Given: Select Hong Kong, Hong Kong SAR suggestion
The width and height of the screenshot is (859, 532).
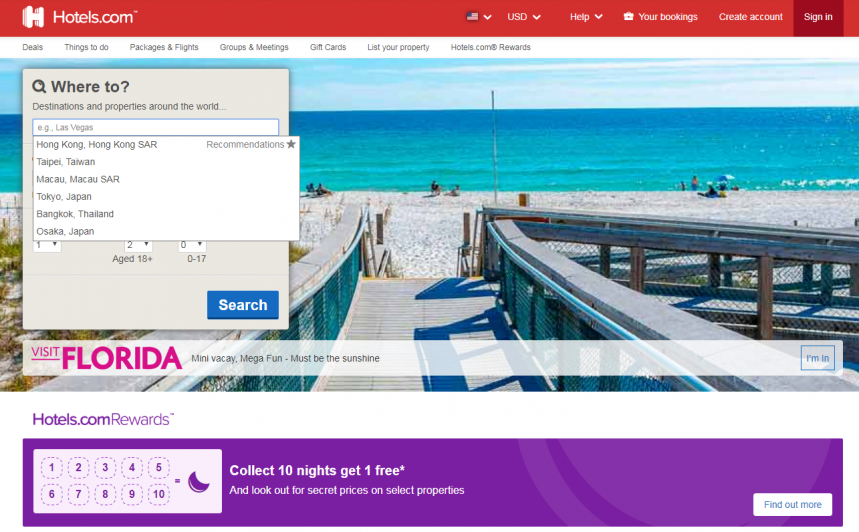Looking at the screenshot, I should pyautogui.click(x=166, y=145).
